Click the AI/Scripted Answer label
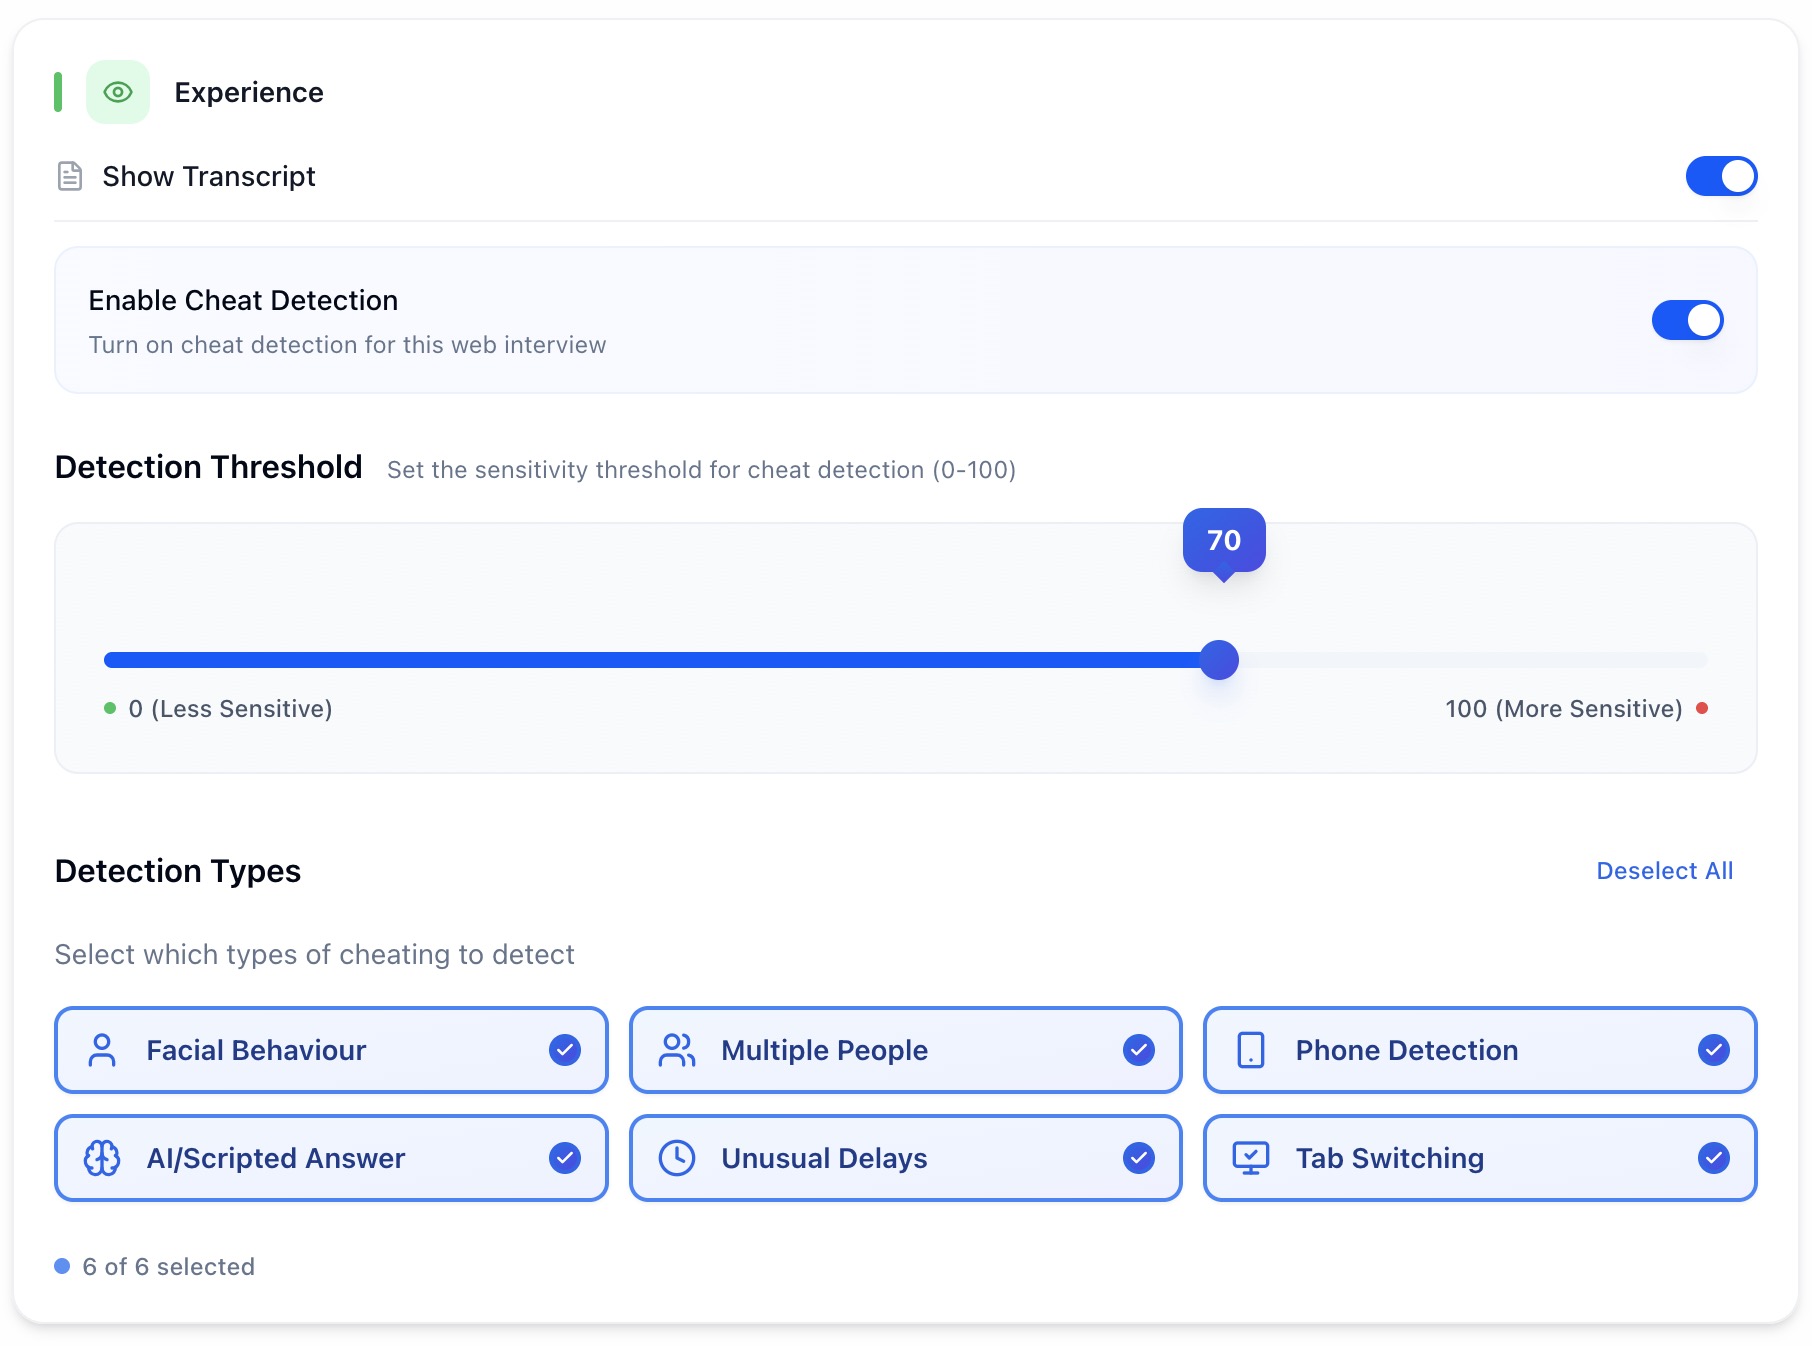Viewport: 1812px width, 1346px height. coord(276,1158)
